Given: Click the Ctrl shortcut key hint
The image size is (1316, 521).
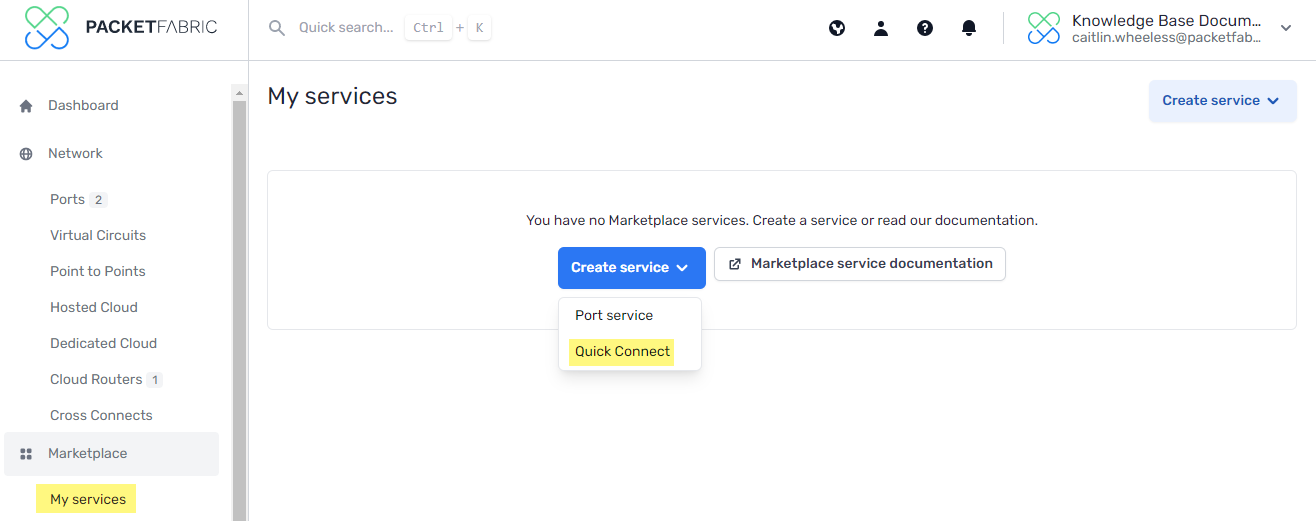Looking at the screenshot, I should pos(428,28).
